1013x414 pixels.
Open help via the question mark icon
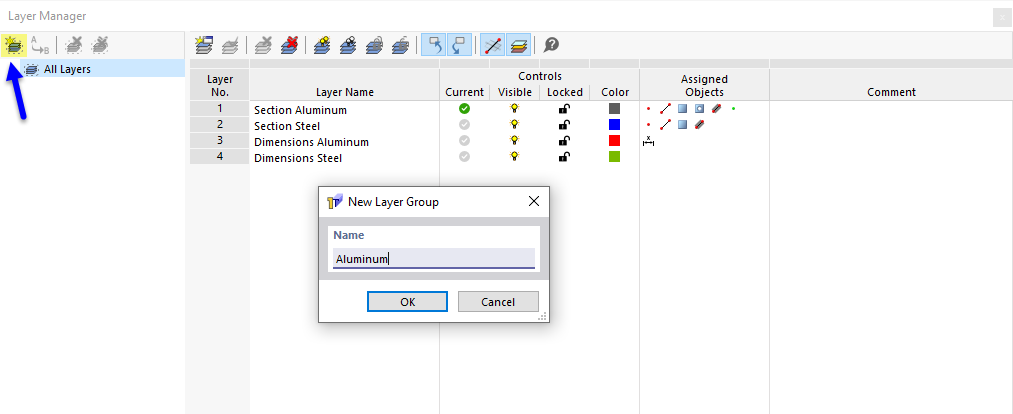(x=551, y=45)
